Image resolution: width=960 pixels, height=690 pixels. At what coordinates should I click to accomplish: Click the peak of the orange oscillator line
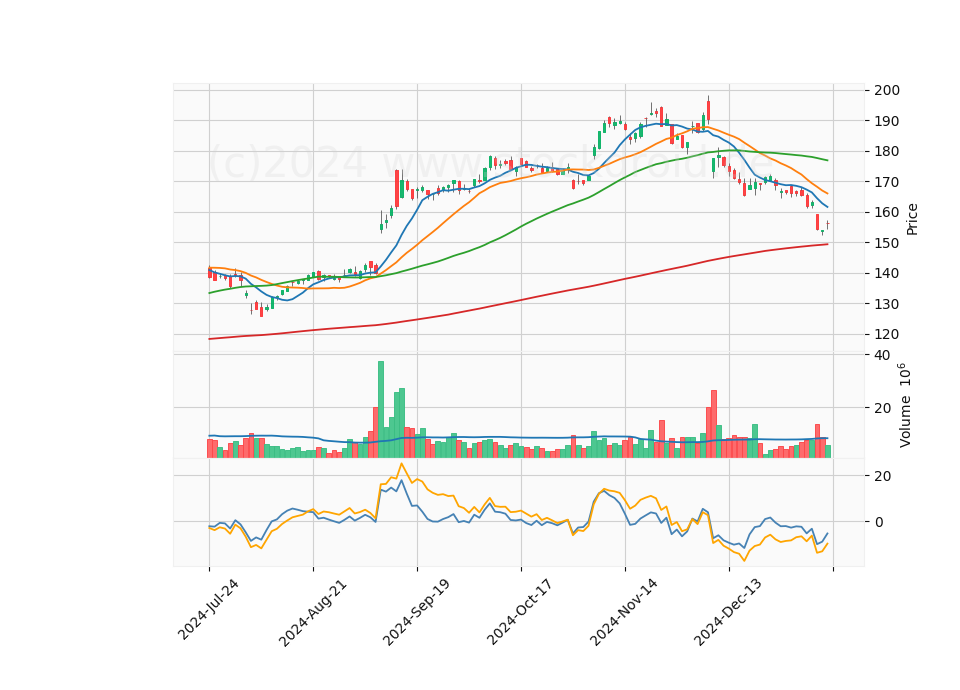pos(402,464)
